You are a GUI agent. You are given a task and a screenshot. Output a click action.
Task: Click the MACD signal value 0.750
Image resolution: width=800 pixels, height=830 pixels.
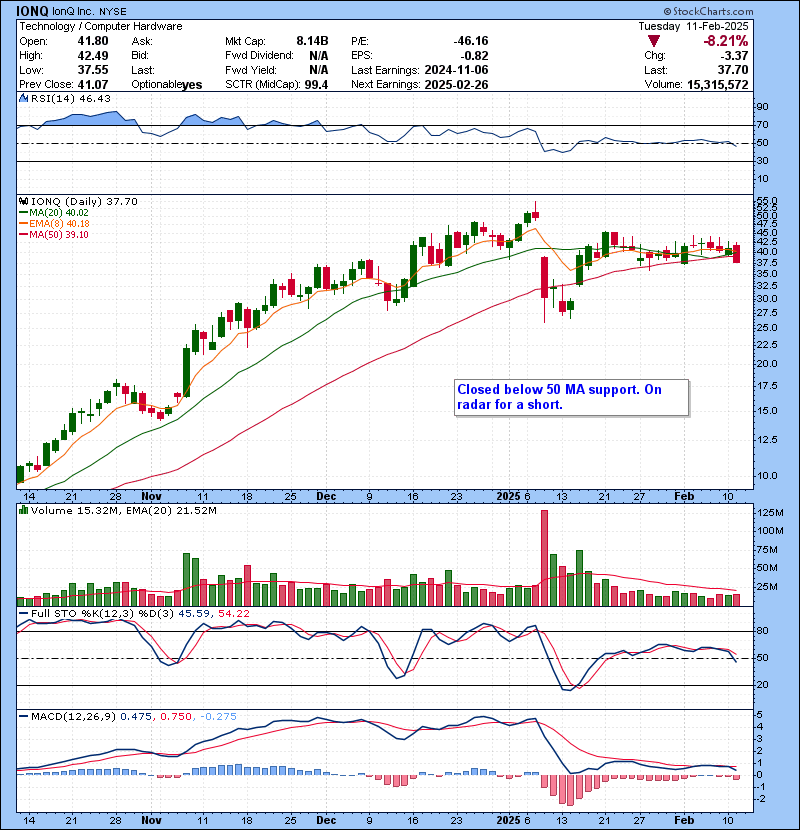pos(176,717)
